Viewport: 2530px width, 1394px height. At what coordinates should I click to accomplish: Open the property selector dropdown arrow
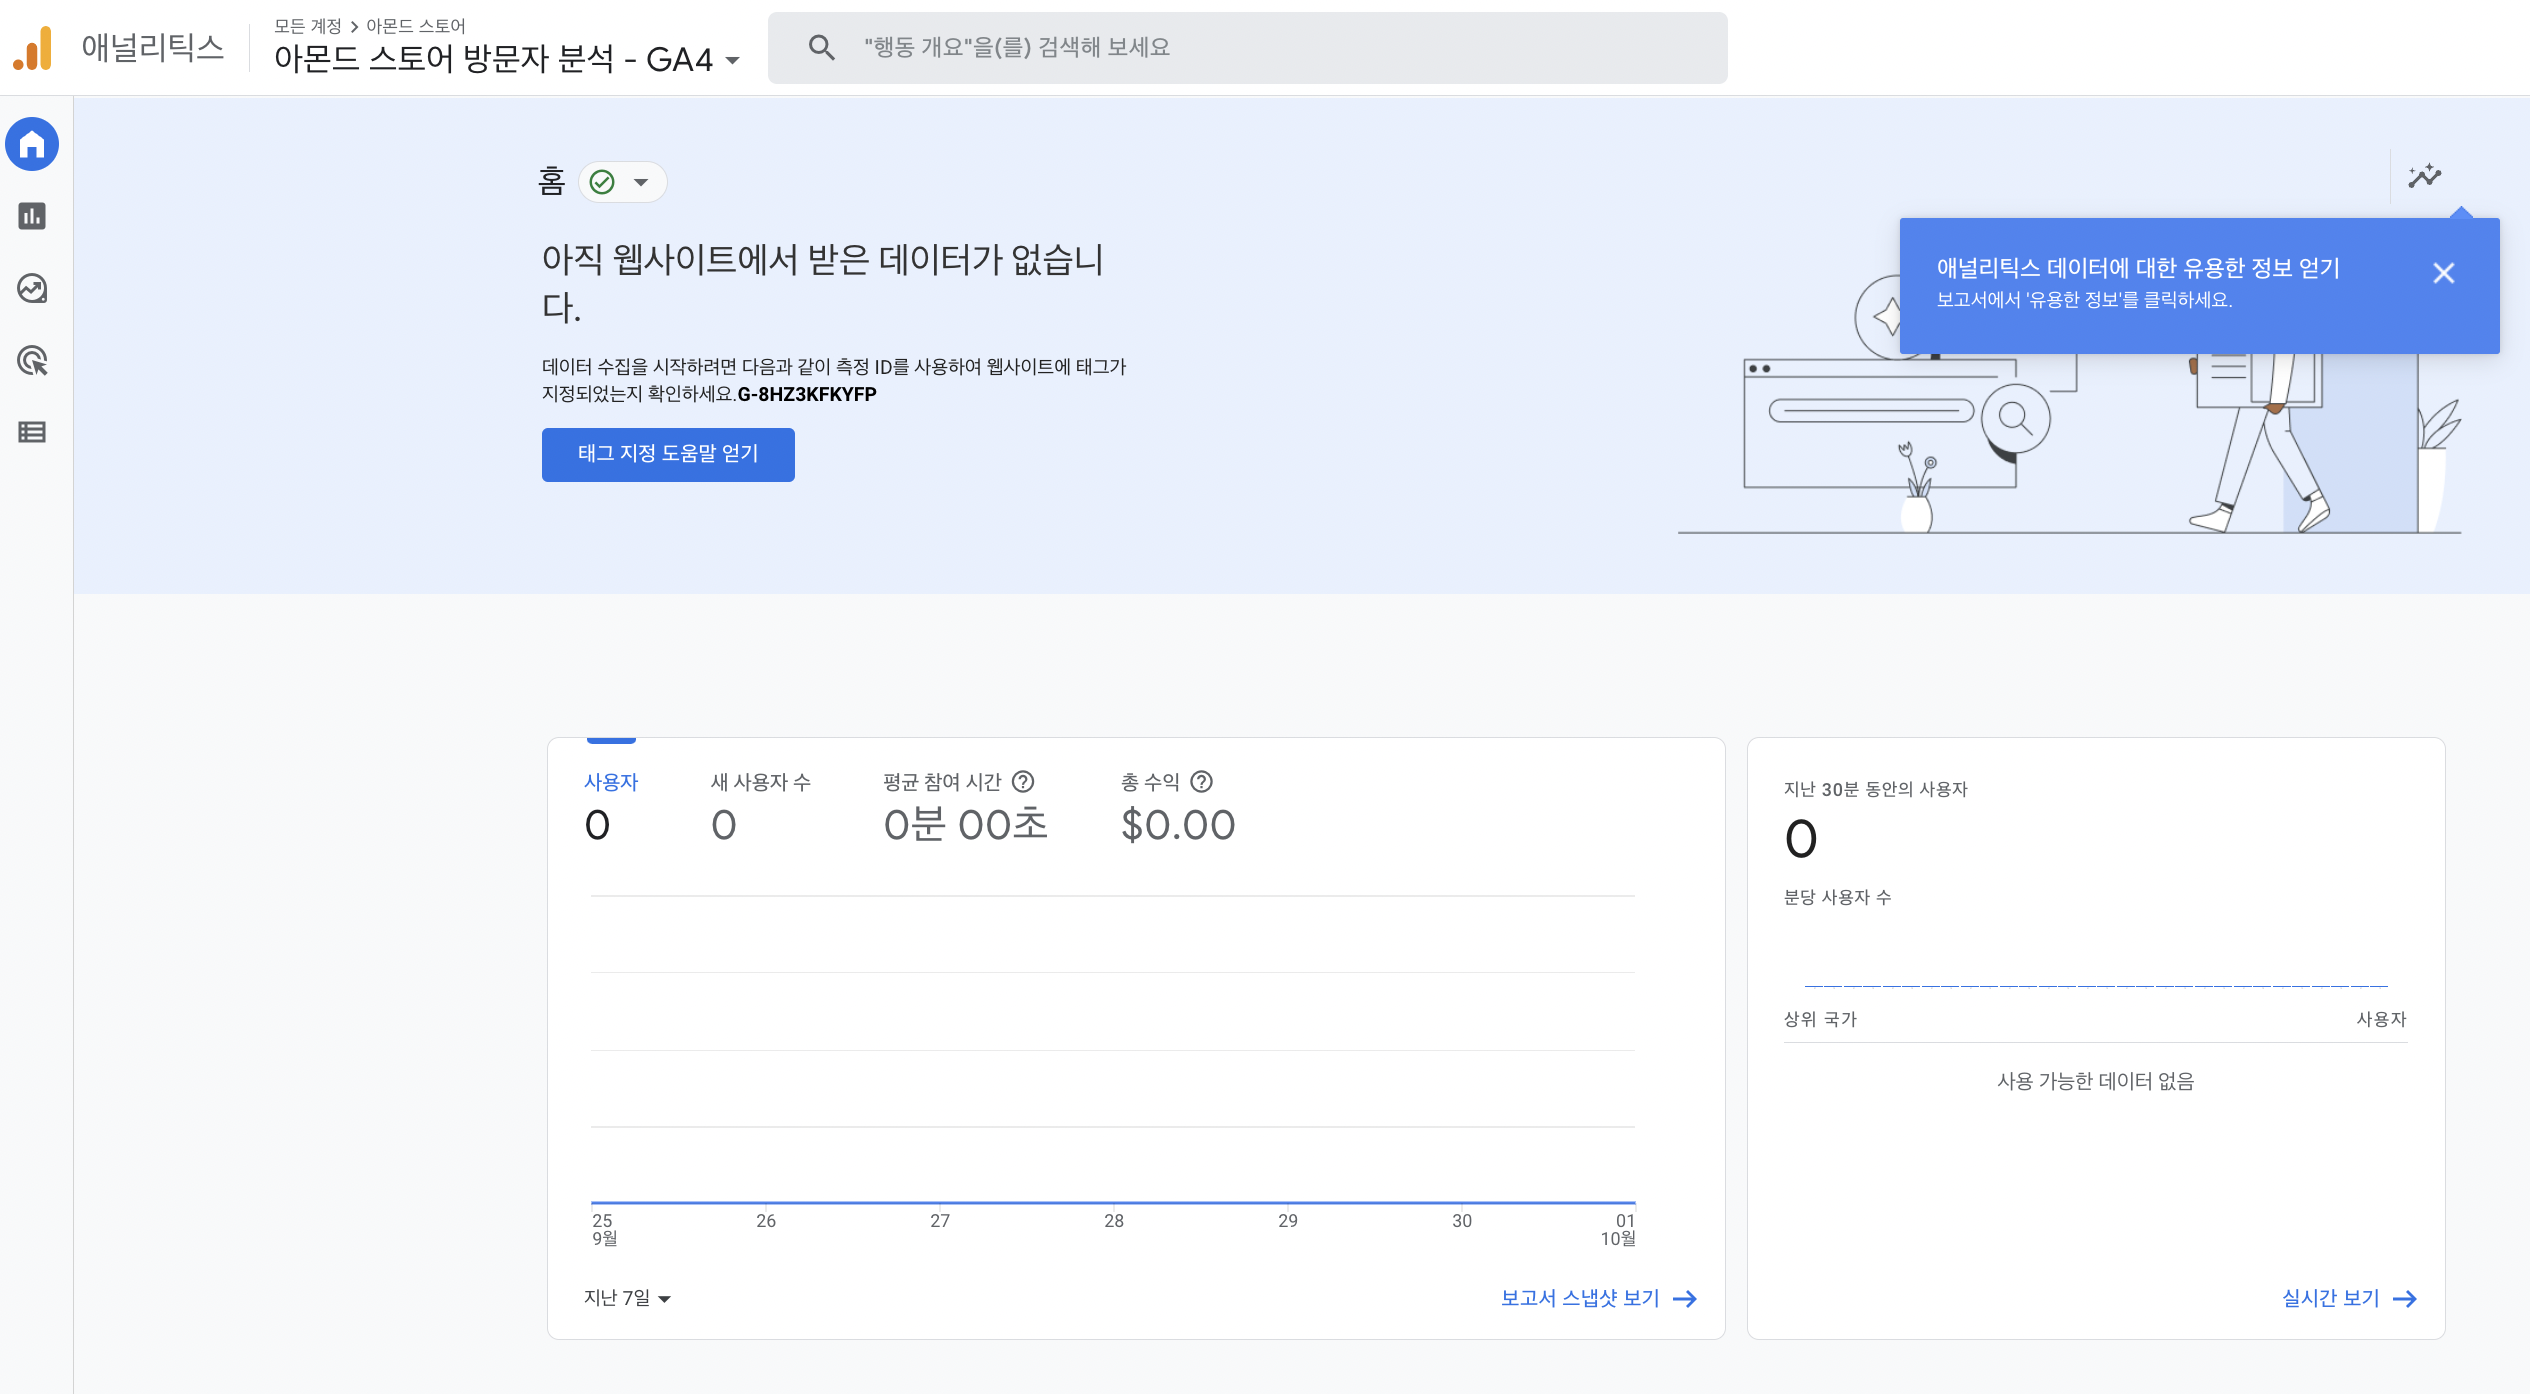pos(733,60)
